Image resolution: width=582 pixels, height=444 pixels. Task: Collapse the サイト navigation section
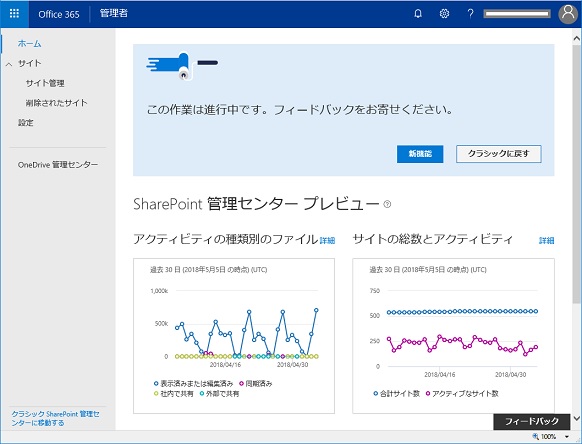pos(9,64)
